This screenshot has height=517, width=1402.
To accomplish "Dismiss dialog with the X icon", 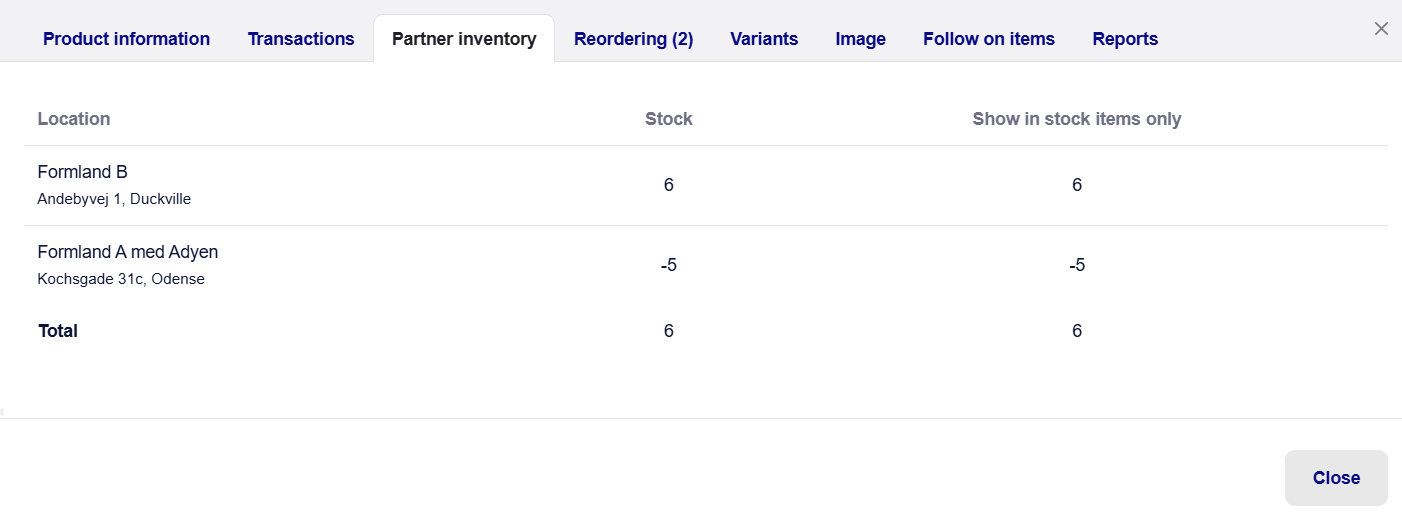I will (x=1381, y=29).
